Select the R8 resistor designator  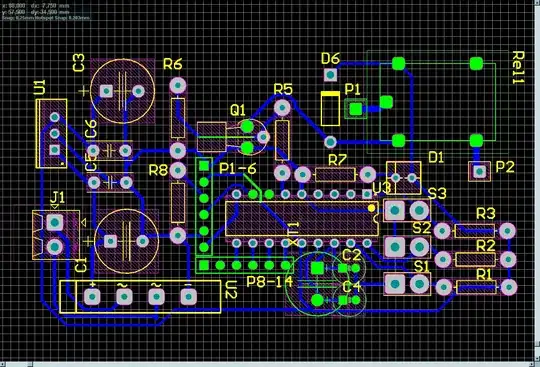[158, 170]
